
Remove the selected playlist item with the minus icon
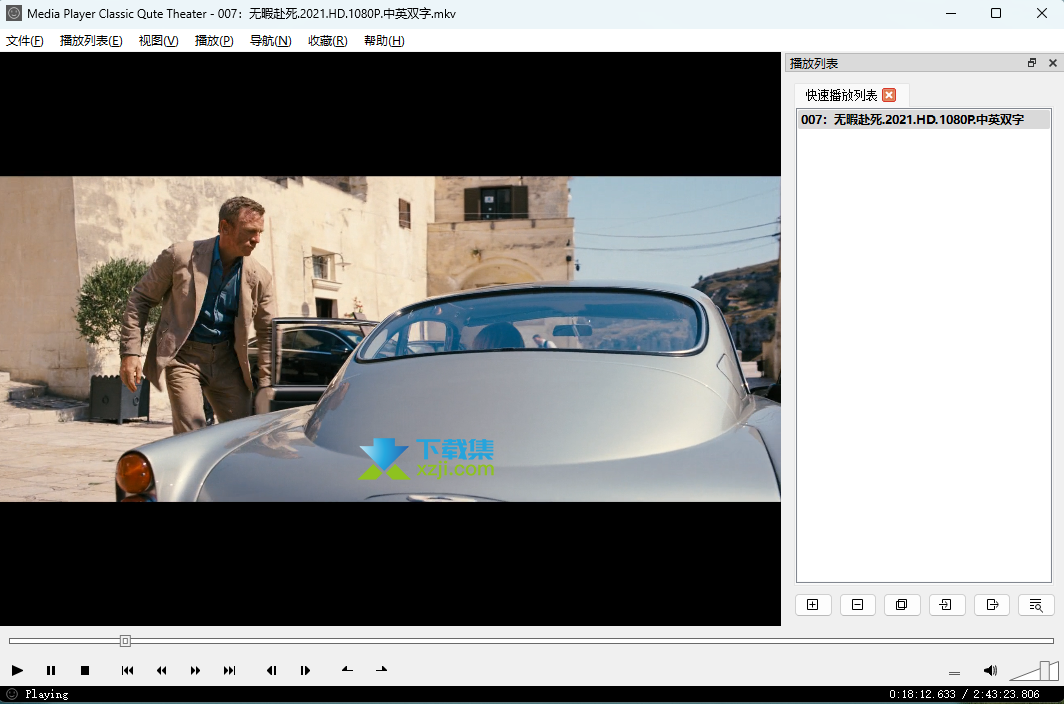tap(858, 605)
